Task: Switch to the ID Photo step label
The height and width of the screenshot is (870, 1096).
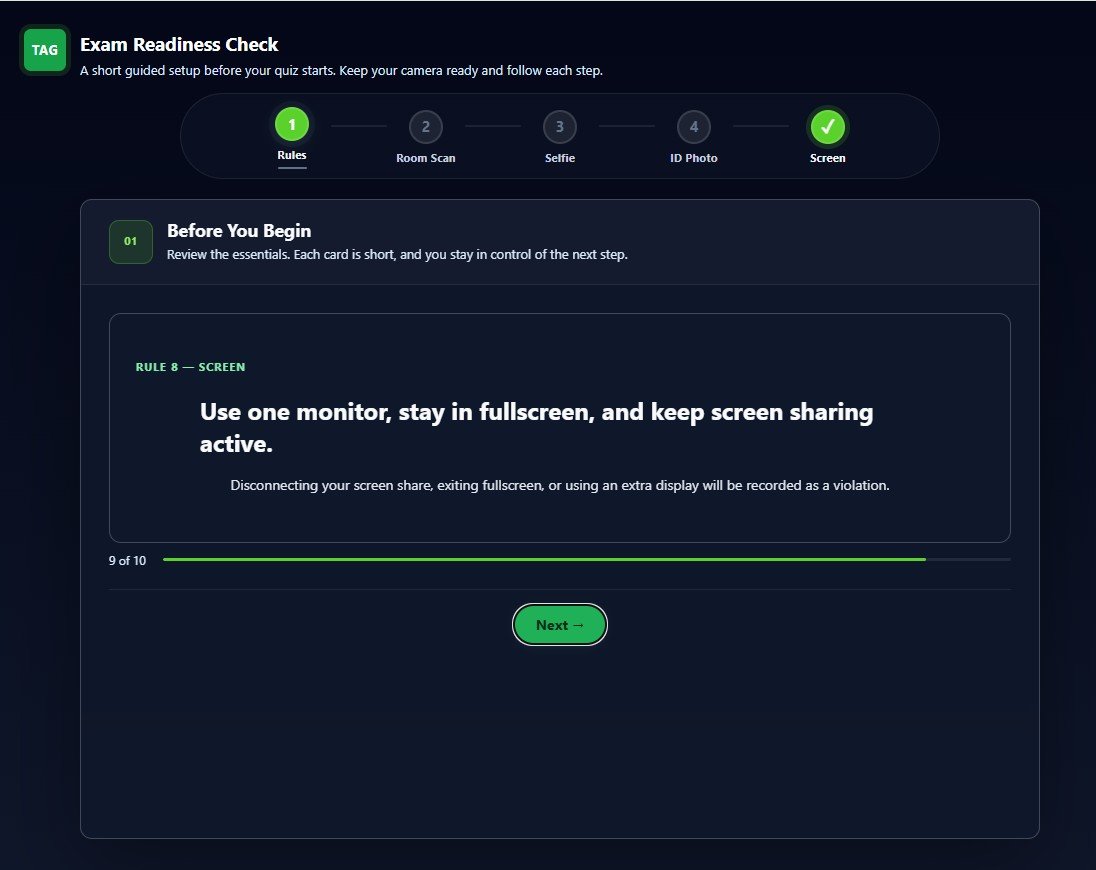Action: click(x=693, y=158)
